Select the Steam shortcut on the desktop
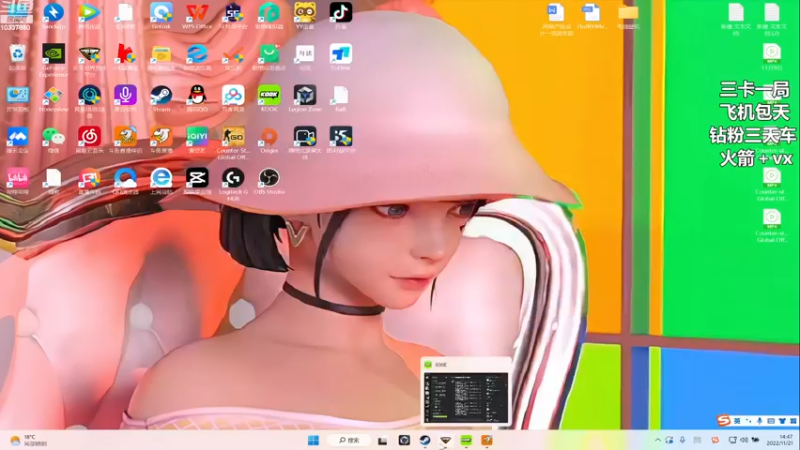Screen dimensions: 800x450 (161, 98)
